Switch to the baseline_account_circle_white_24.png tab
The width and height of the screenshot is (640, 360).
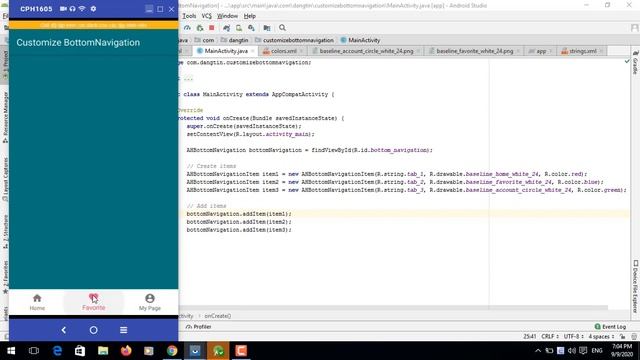366,51
